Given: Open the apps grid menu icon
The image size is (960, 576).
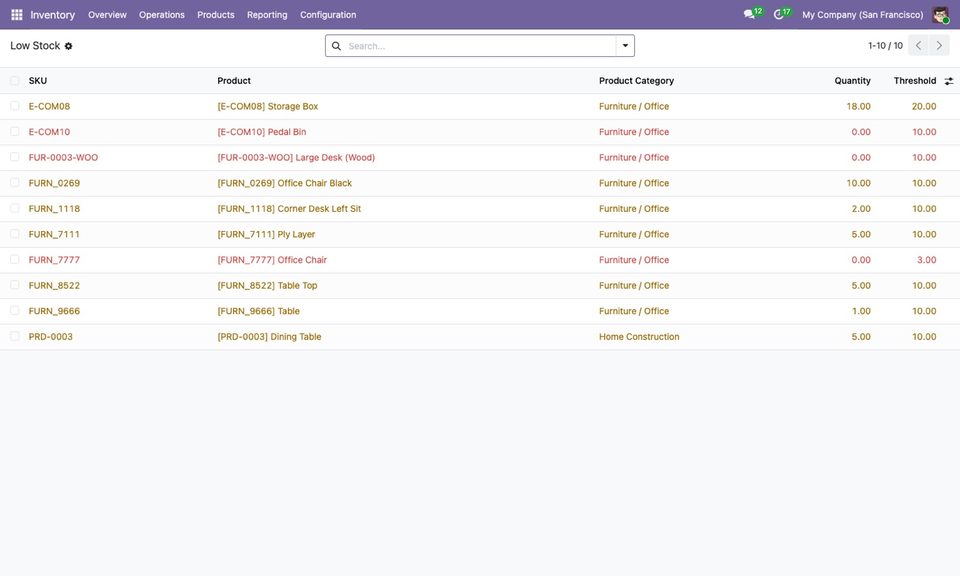Looking at the screenshot, I should pyautogui.click(x=17, y=15).
